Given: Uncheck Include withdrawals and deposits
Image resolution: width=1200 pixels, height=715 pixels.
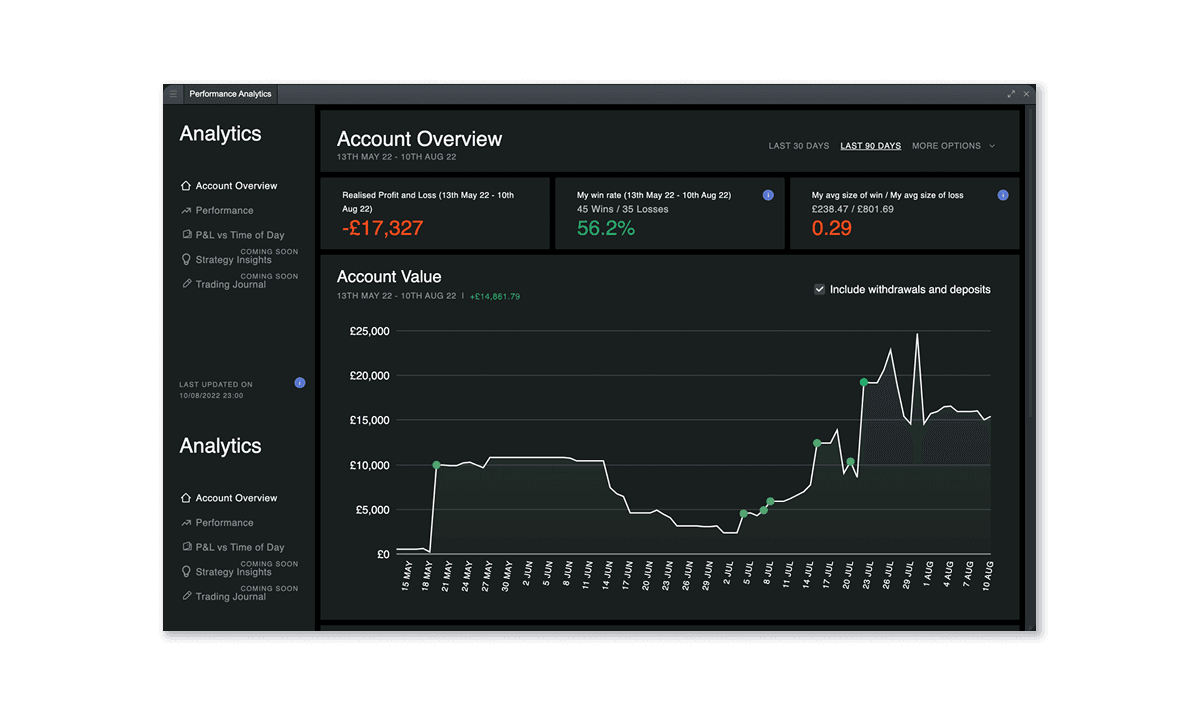Looking at the screenshot, I should coord(819,289).
